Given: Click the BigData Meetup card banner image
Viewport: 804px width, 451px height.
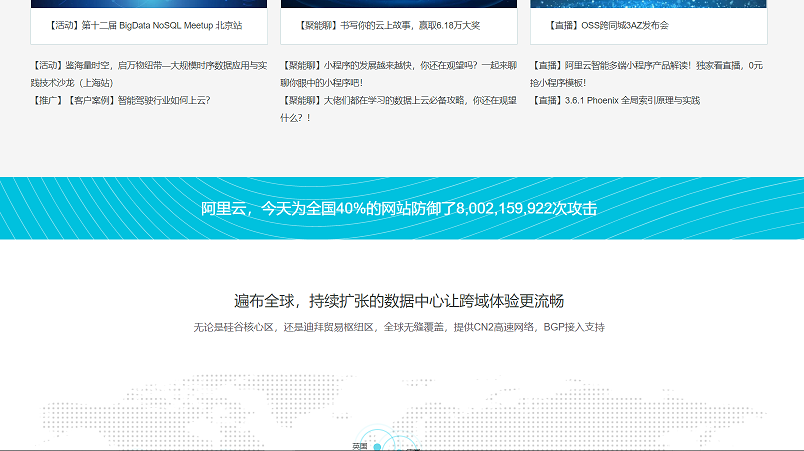Looking at the screenshot, I should [x=149, y=4].
